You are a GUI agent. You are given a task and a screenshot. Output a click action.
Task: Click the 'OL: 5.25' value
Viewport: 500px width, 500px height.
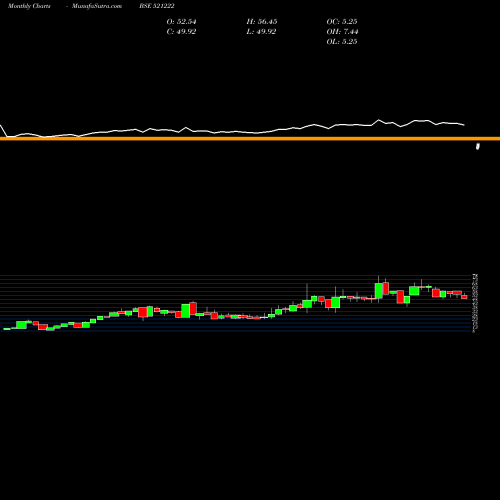(342, 42)
